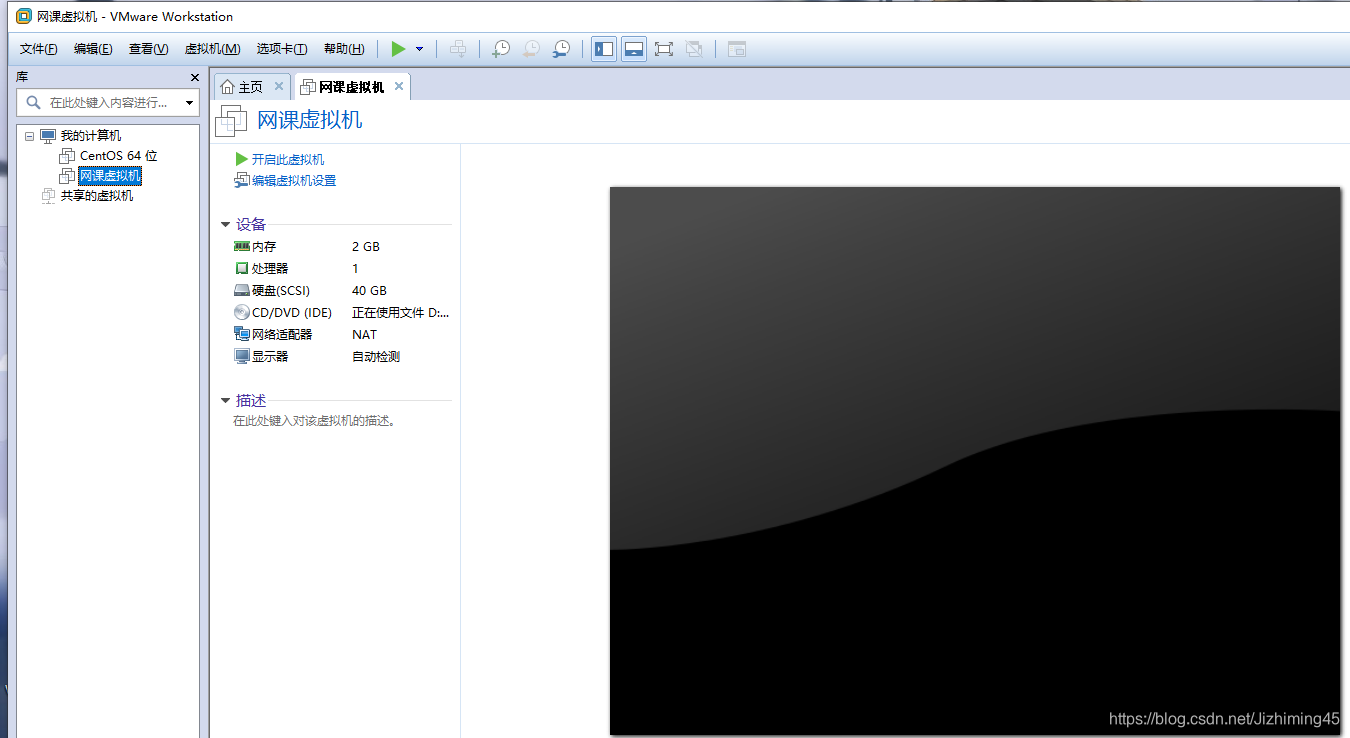Click the CentOS 64 位 VM icon
Screen dimensions: 1350x738
[67, 156]
